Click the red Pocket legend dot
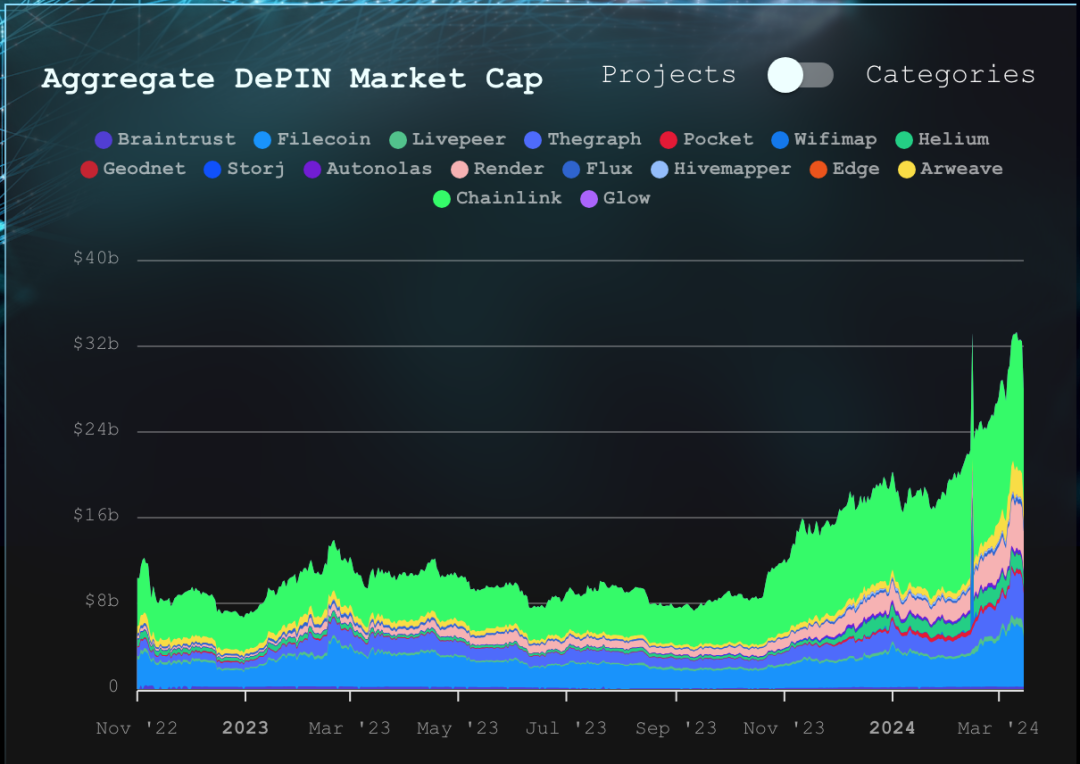This screenshot has width=1080, height=764. point(669,140)
